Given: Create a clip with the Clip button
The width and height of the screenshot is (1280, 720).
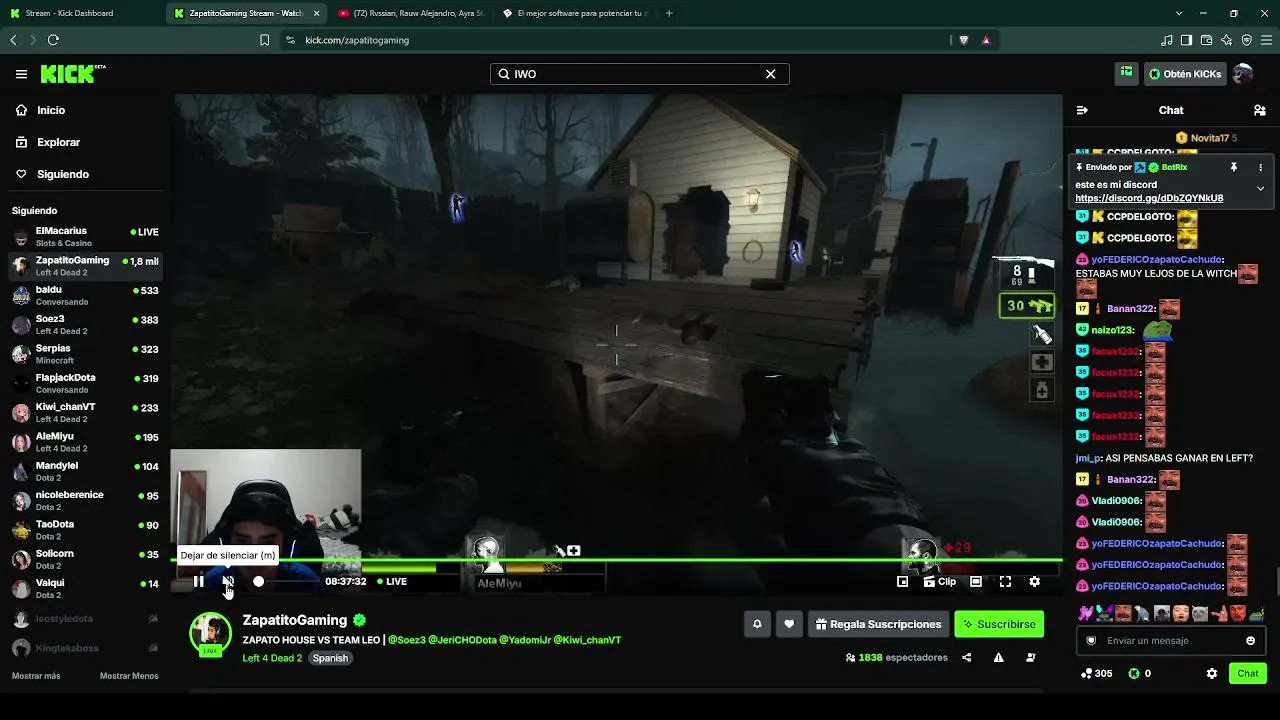Looking at the screenshot, I should coord(940,581).
